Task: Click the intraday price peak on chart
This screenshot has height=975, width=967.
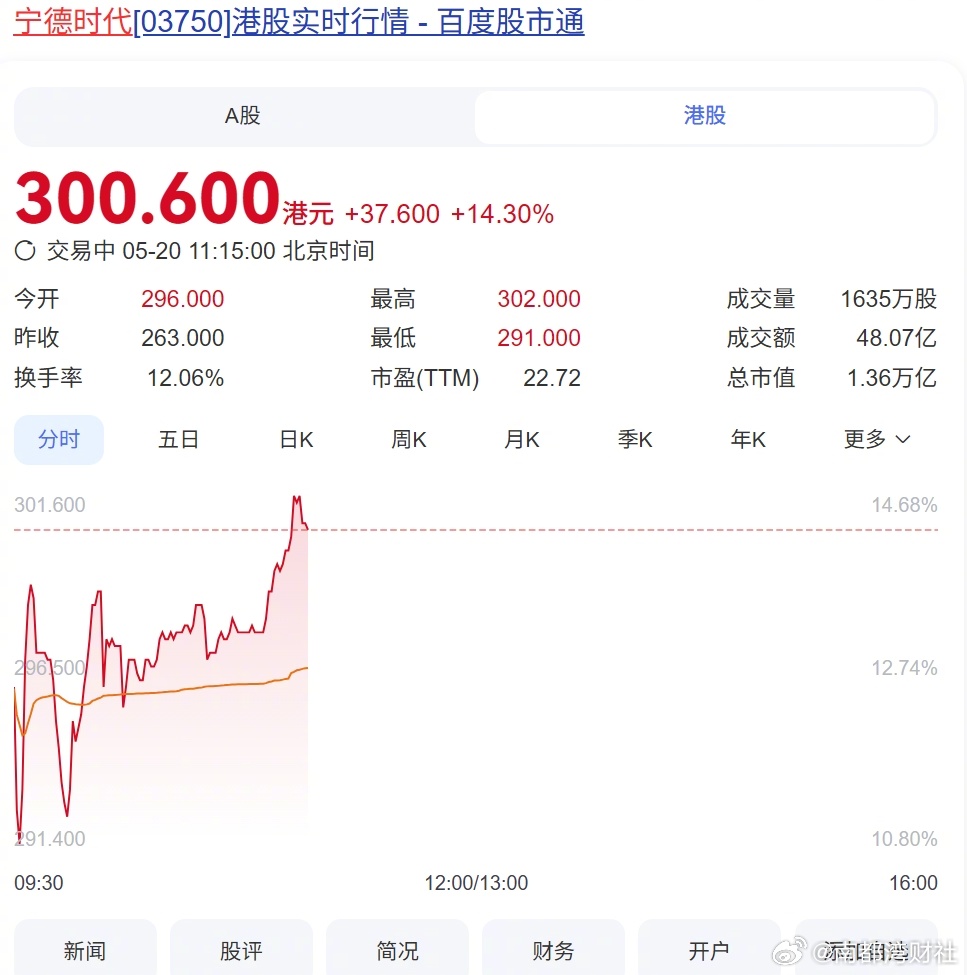Action: tap(297, 497)
